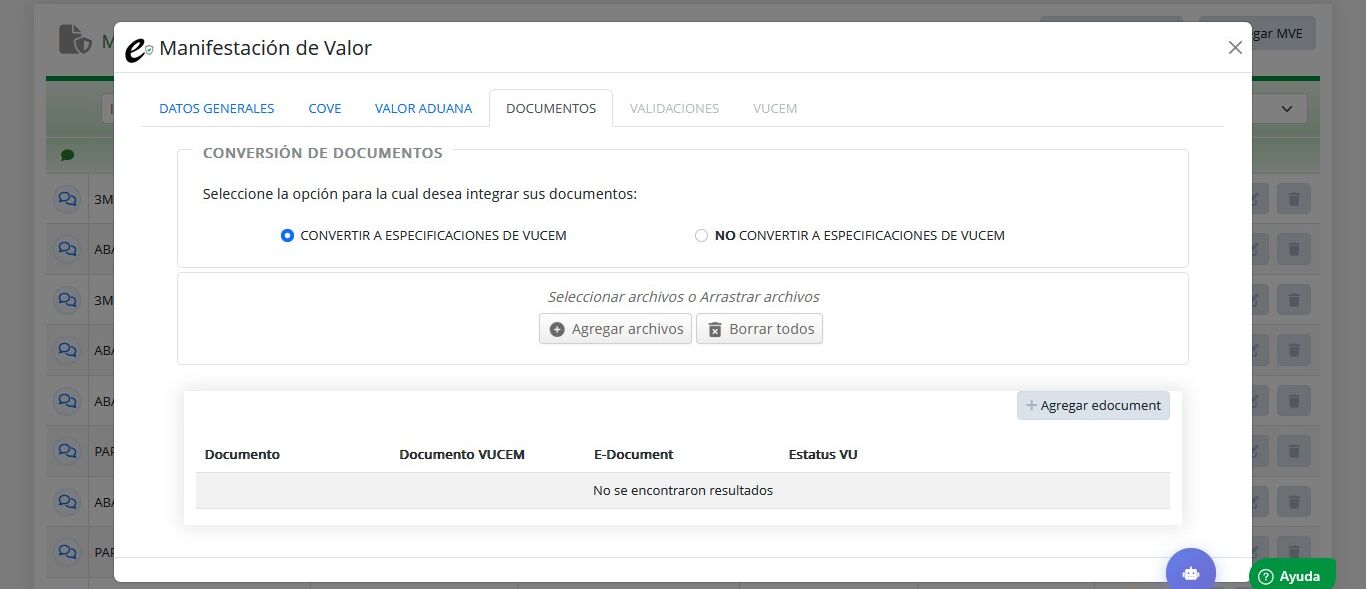Viewport: 1366px width, 589px height.
Task: Open the COVE tab
Action: [325, 108]
